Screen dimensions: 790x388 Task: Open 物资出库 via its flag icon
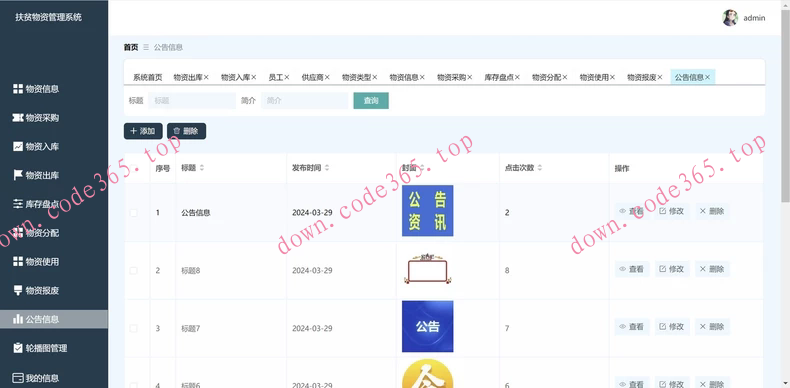coord(18,175)
